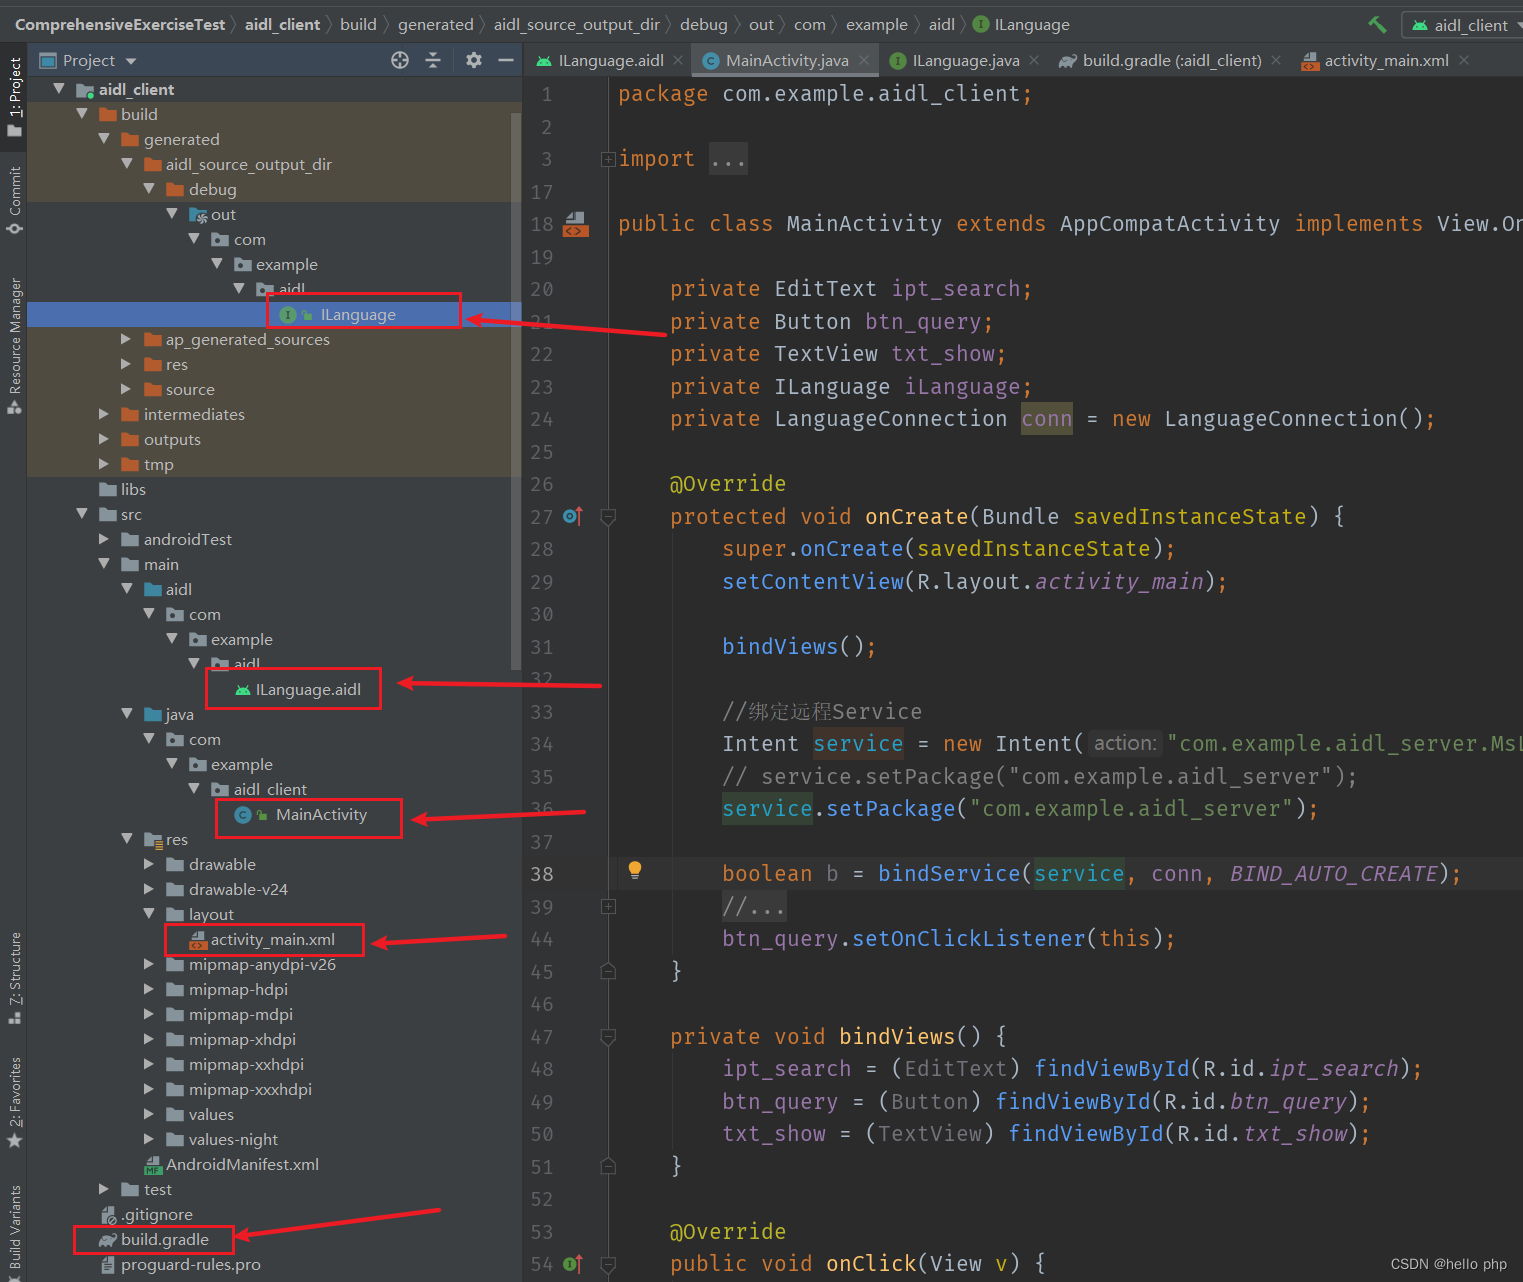Select the drawable-v24 folder
Image resolution: width=1523 pixels, height=1282 pixels.
pyautogui.click(x=238, y=889)
